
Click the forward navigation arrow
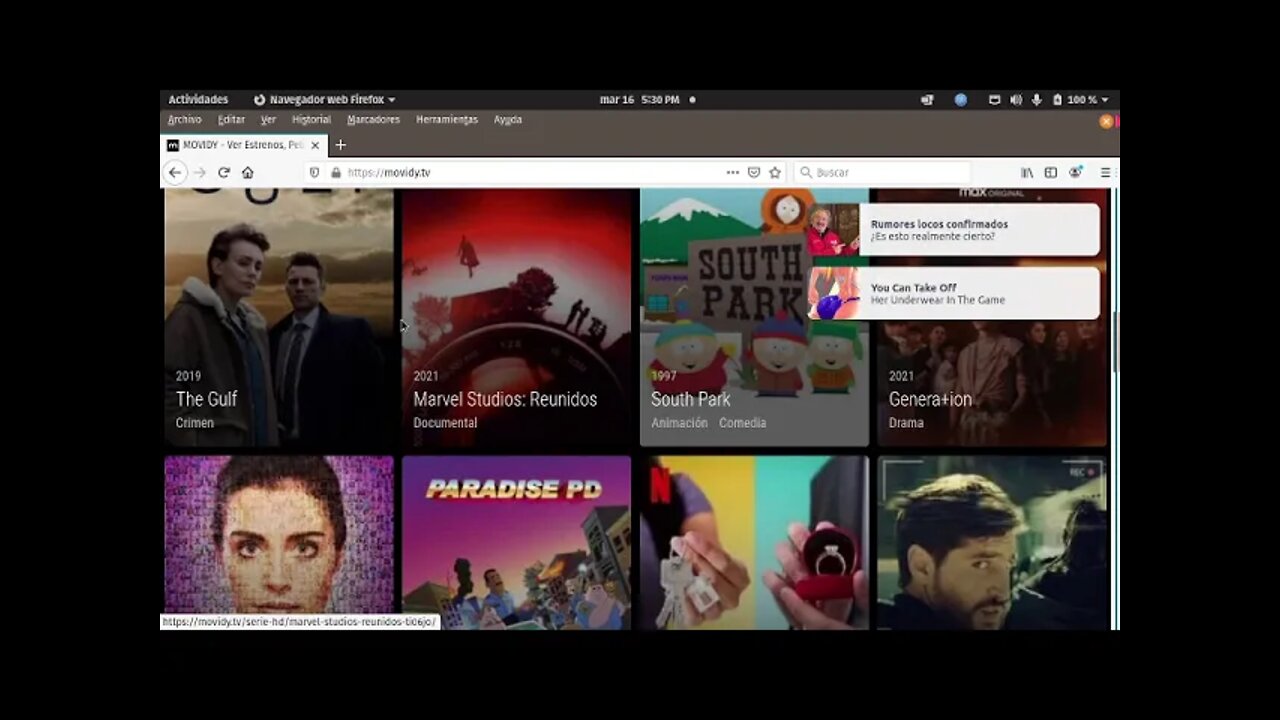pyautogui.click(x=199, y=172)
